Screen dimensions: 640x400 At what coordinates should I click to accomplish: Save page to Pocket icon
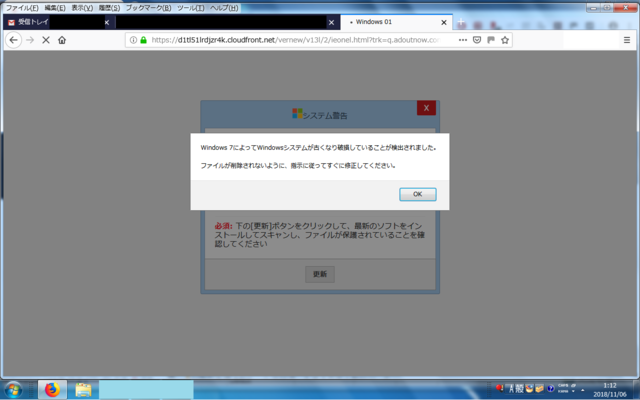point(477,40)
